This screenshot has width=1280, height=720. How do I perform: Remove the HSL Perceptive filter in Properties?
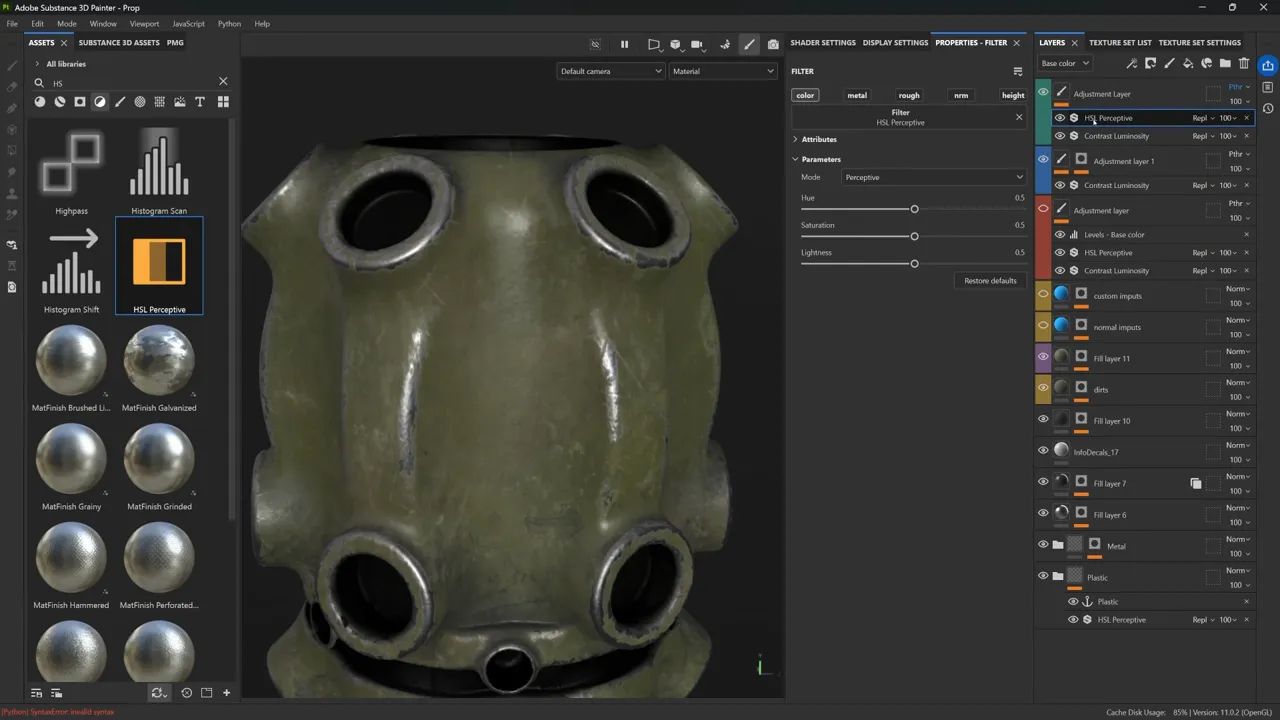coord(1019,117)
